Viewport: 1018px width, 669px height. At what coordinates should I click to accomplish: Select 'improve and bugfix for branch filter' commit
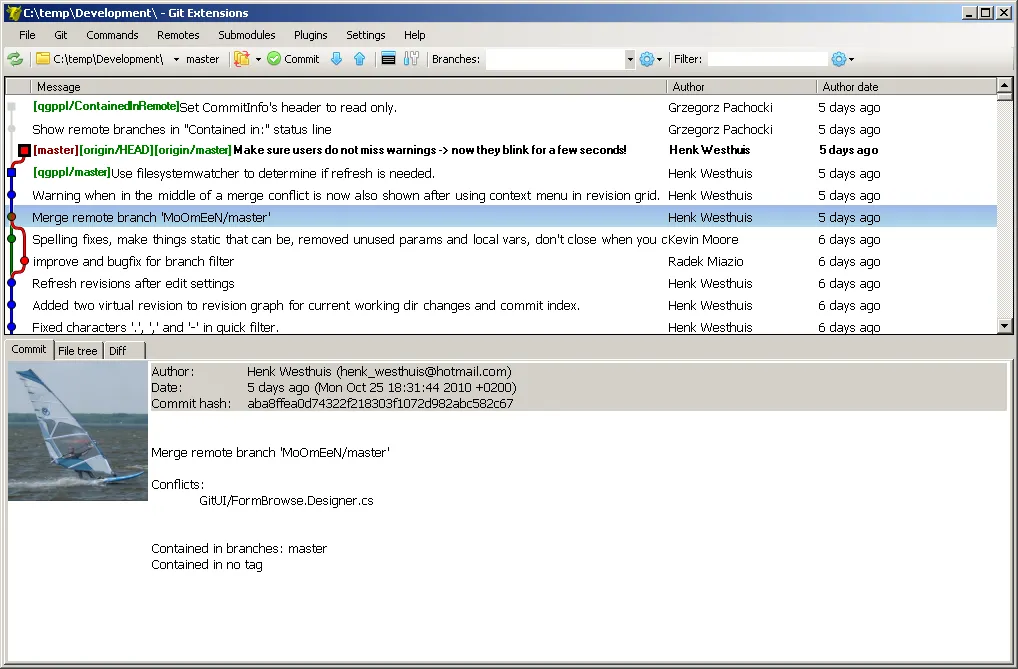tap(501, 262)
